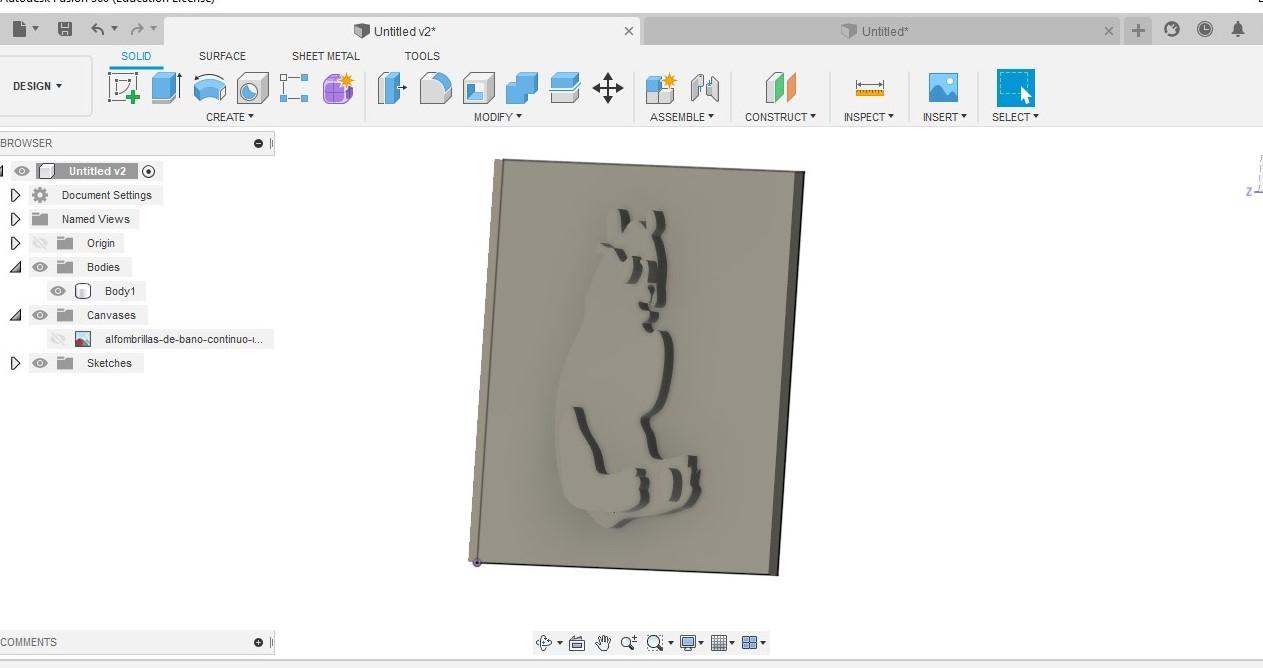
Task: Click the Create Form purple icon
Action: tap(339, 88)
